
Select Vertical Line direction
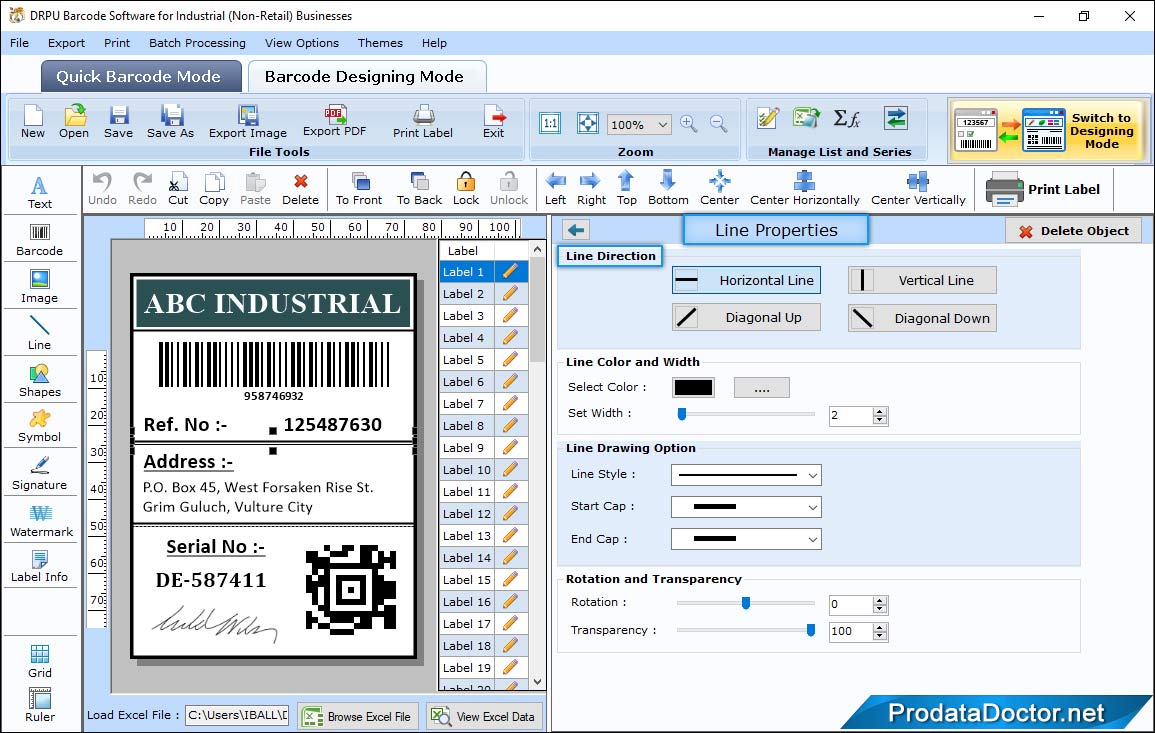point(921,281)
